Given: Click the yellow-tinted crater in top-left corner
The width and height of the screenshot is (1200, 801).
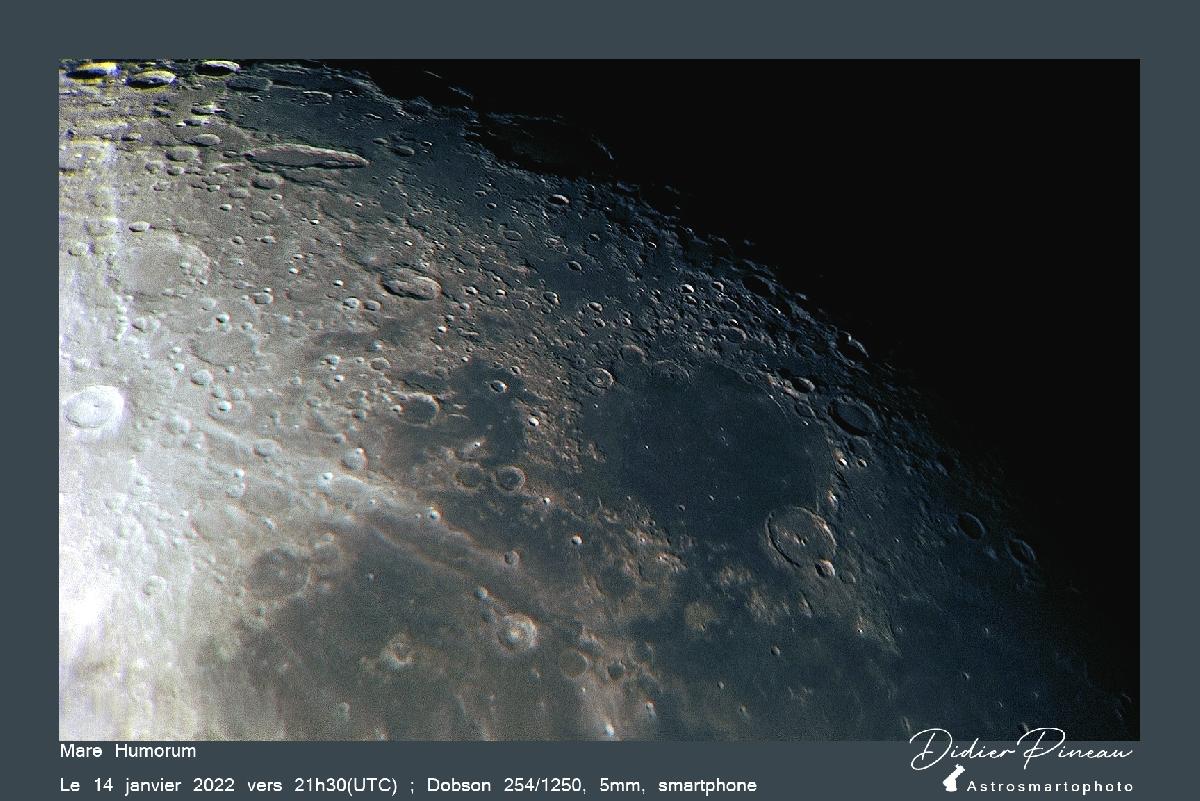Looking at the screenshot, I should coord(93,70).
